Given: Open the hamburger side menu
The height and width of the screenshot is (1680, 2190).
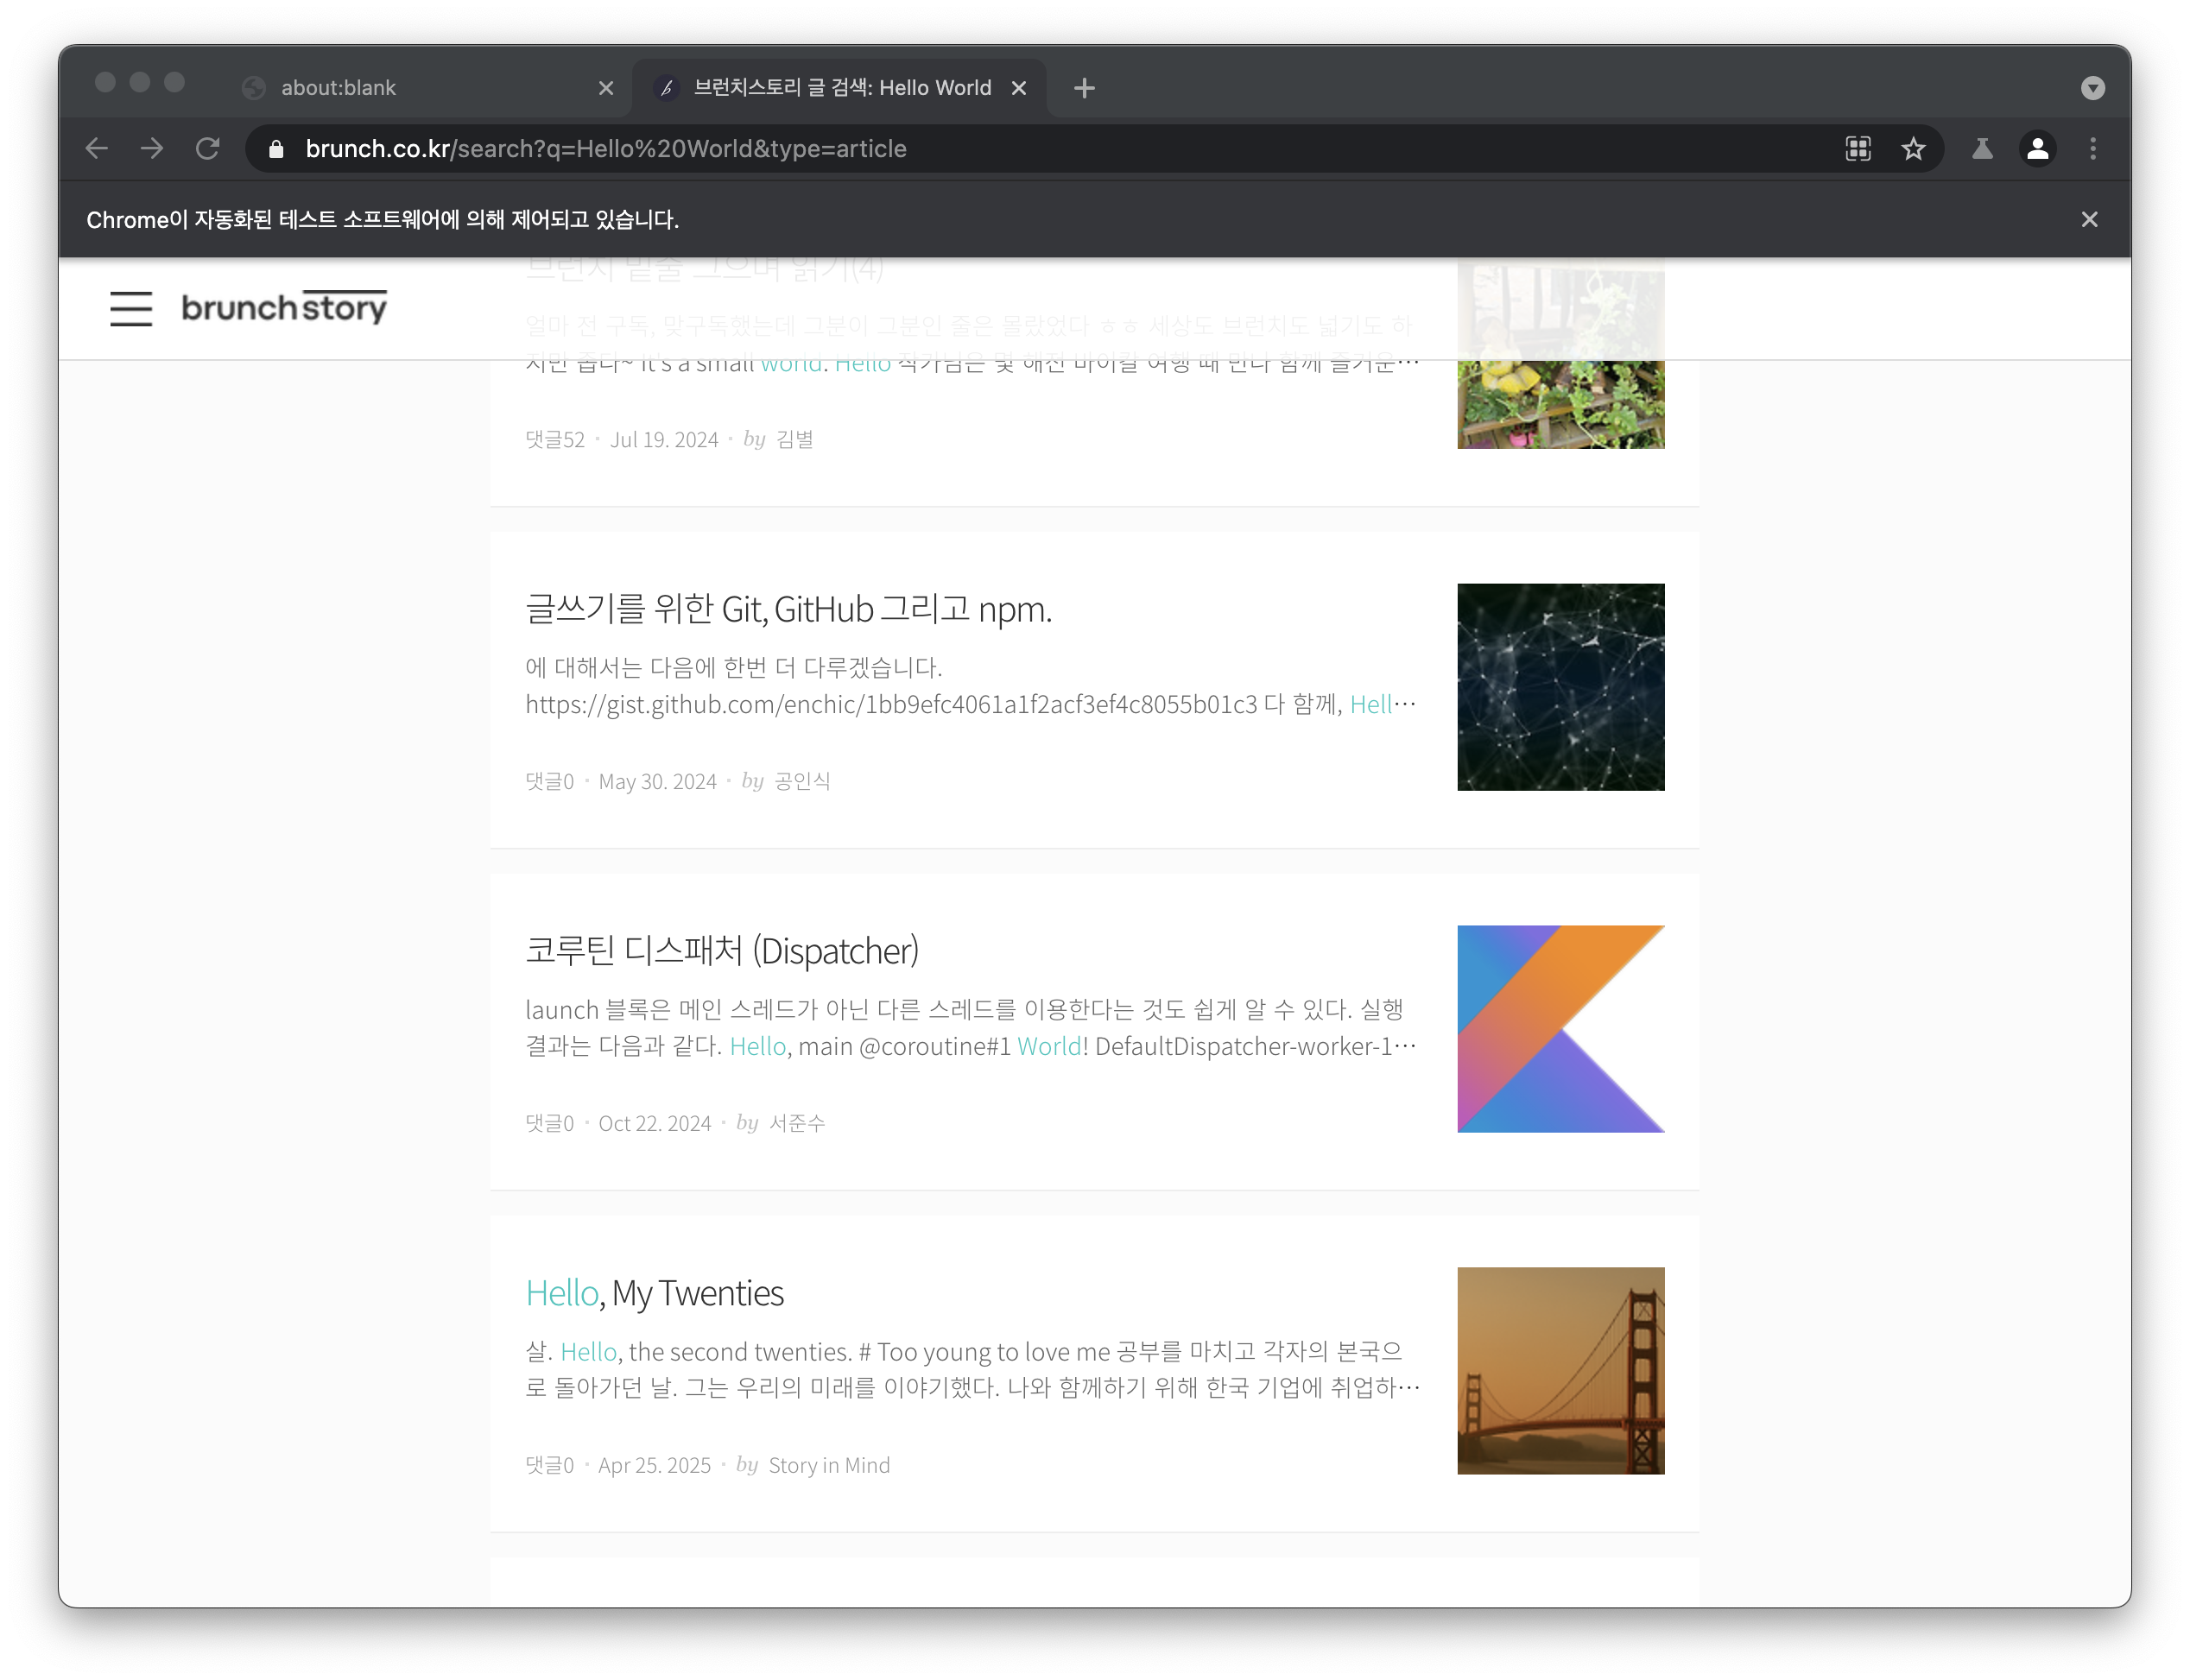Looking at the screenshot, I should [131, 308].
